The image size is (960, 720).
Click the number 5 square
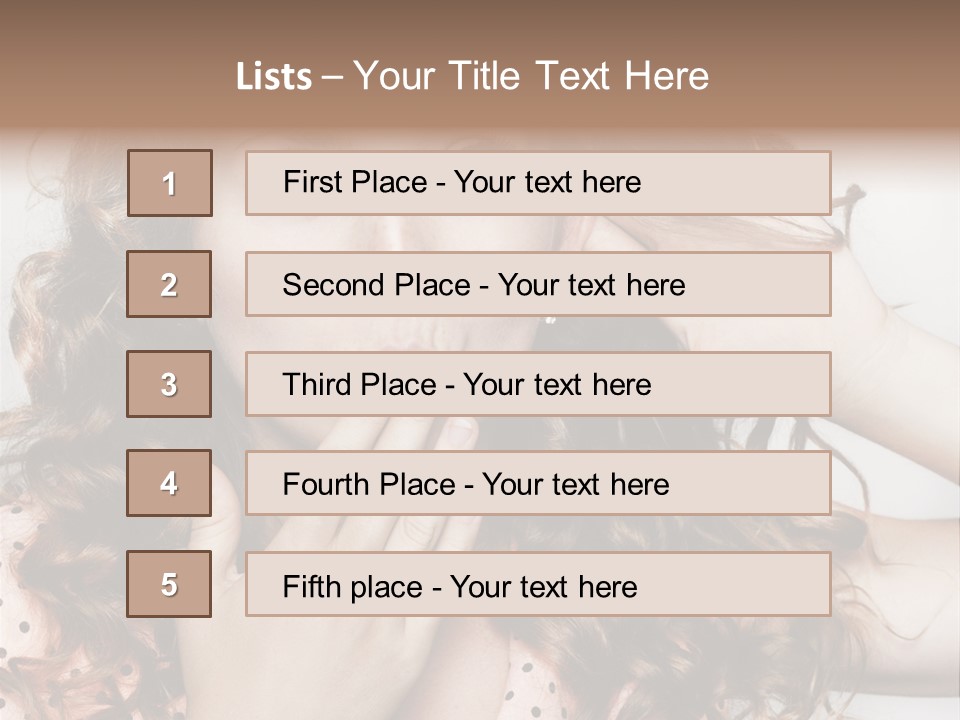click(169, 584)
